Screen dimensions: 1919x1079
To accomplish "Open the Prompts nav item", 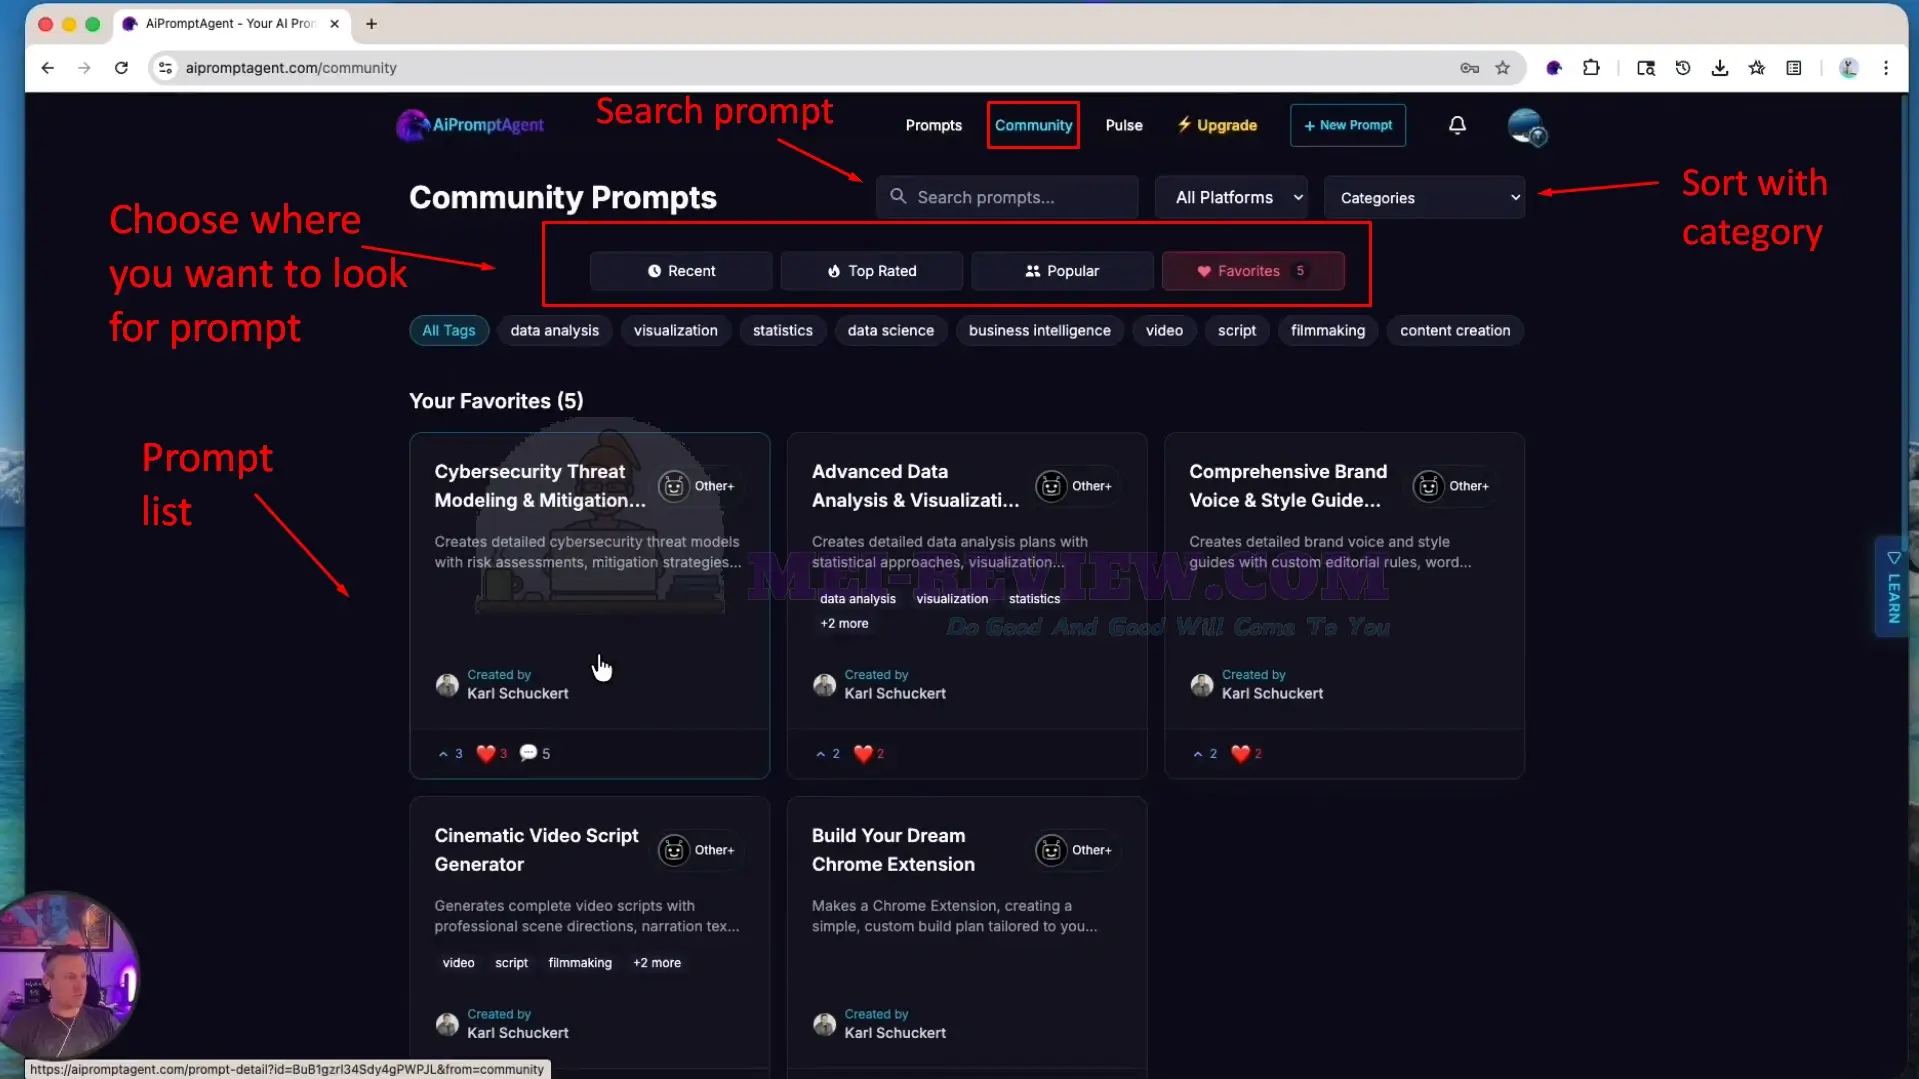I will coord(933,125).
